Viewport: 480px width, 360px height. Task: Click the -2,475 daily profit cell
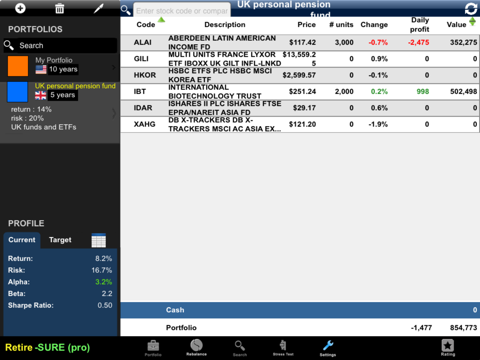418,42
